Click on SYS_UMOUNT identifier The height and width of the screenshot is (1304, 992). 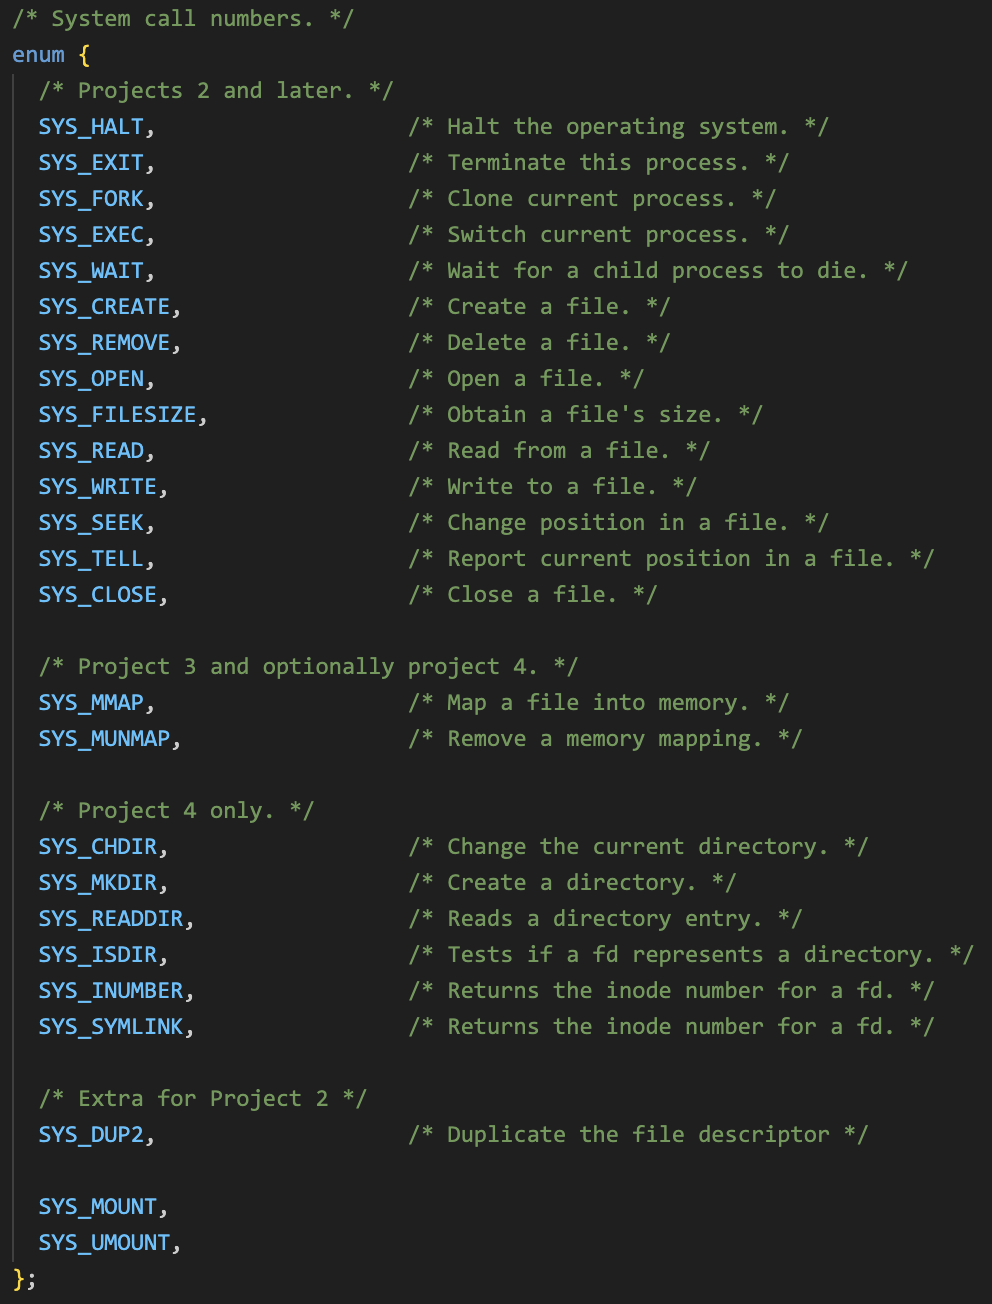pyautogui.click(x=104, y=1243)
